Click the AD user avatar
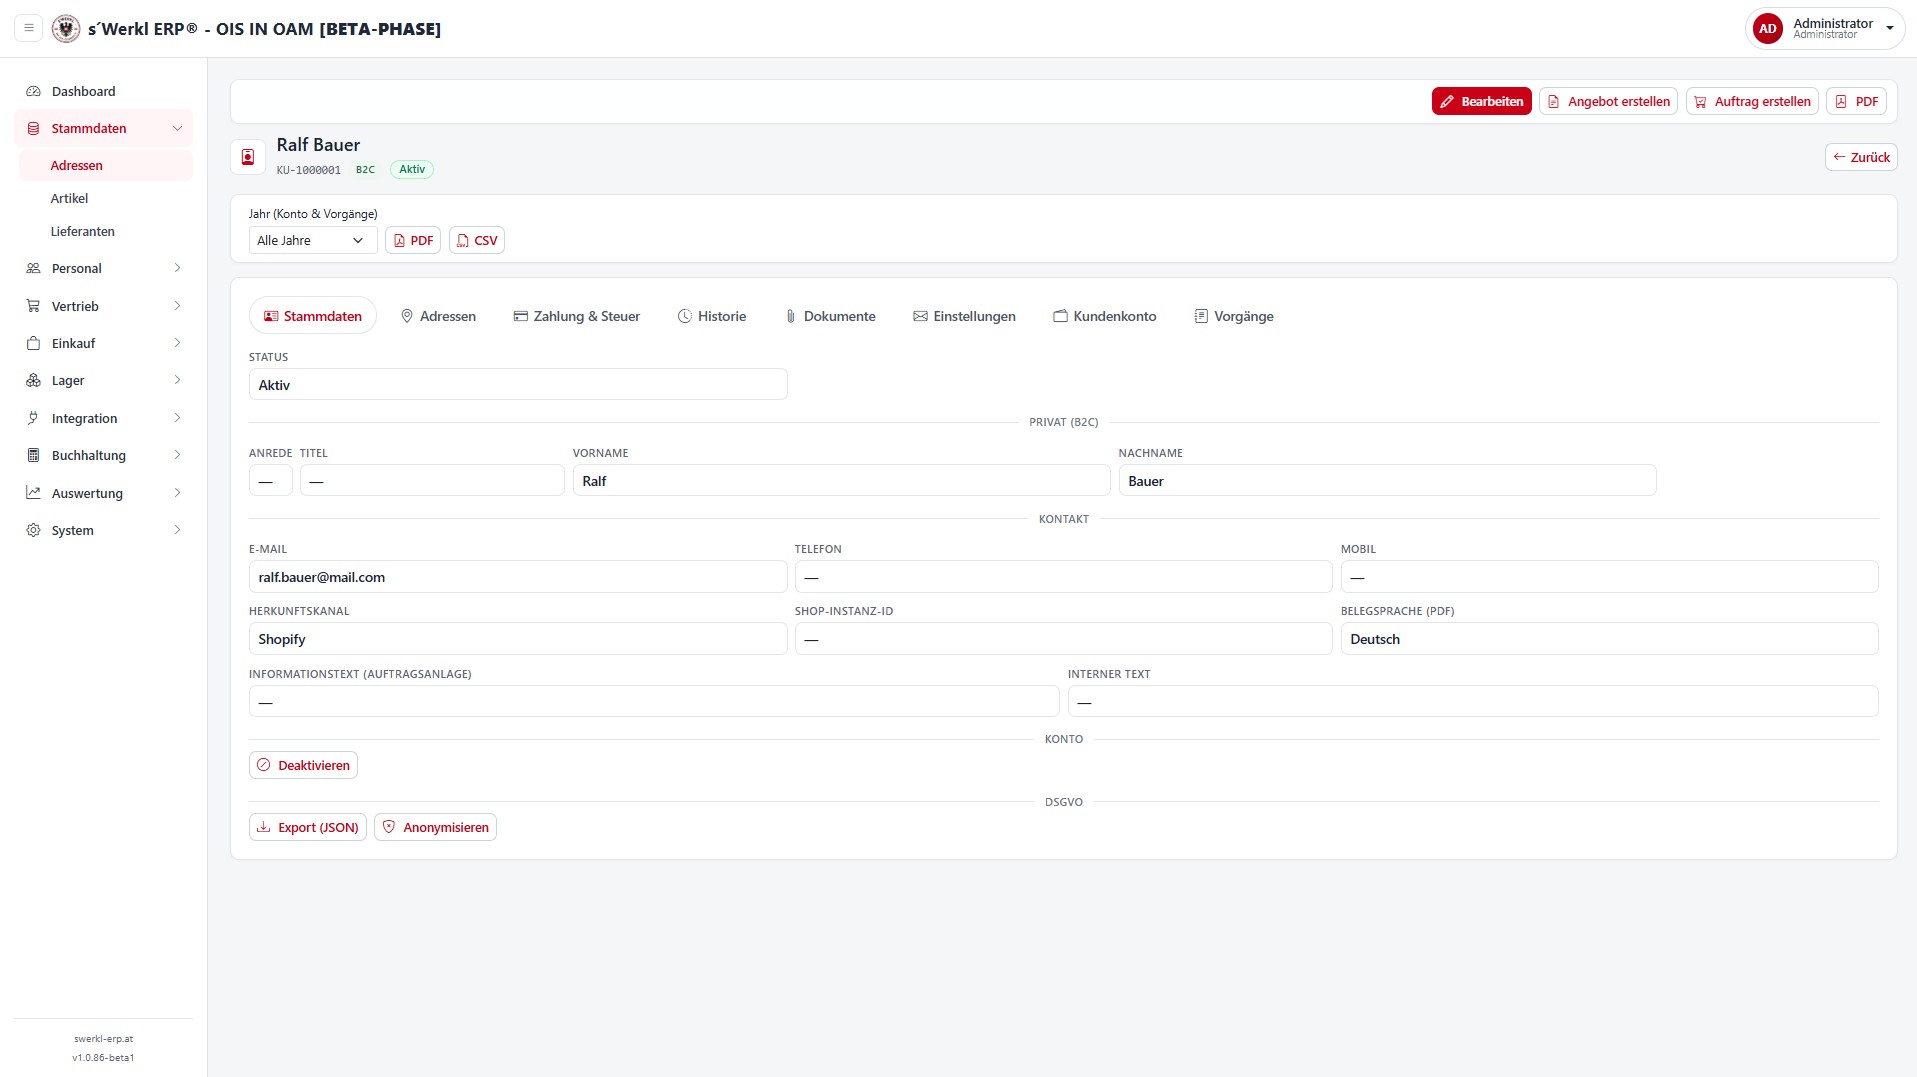Image resolution: width=1917 pixels, height=1077 pixels. click(1767, 28)
